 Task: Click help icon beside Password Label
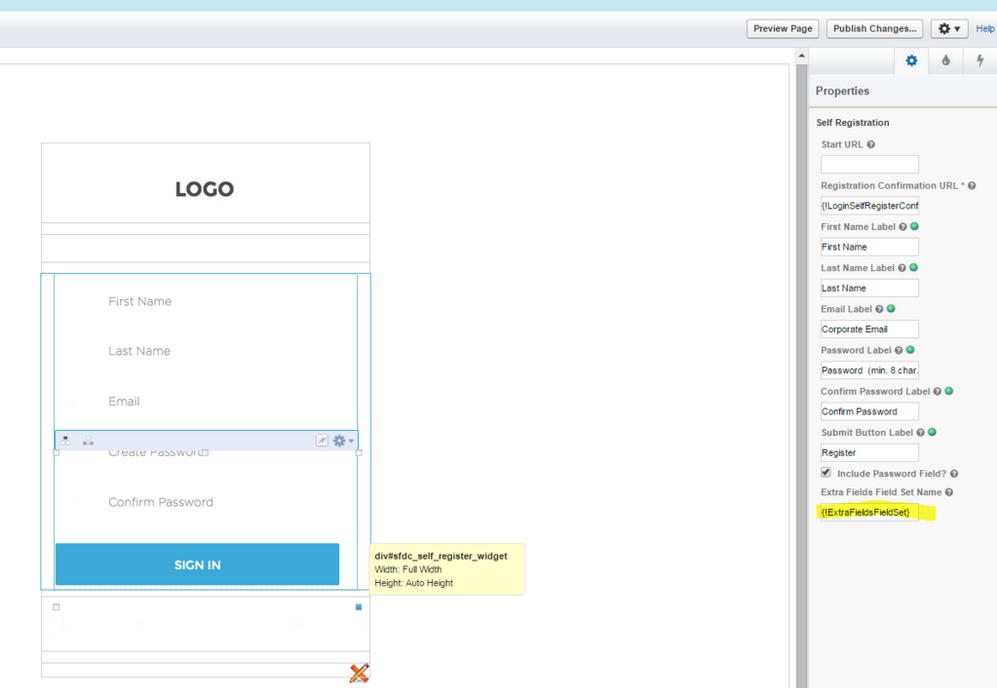pos(898,350)
